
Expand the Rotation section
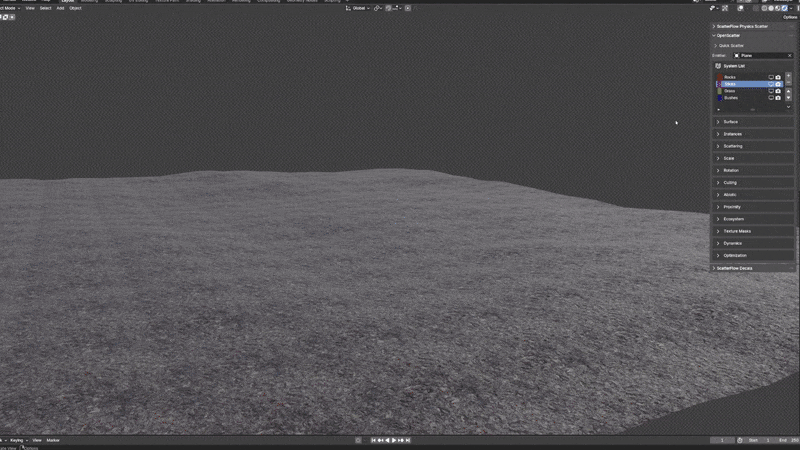pyautogui.click(x=753, y=170)
